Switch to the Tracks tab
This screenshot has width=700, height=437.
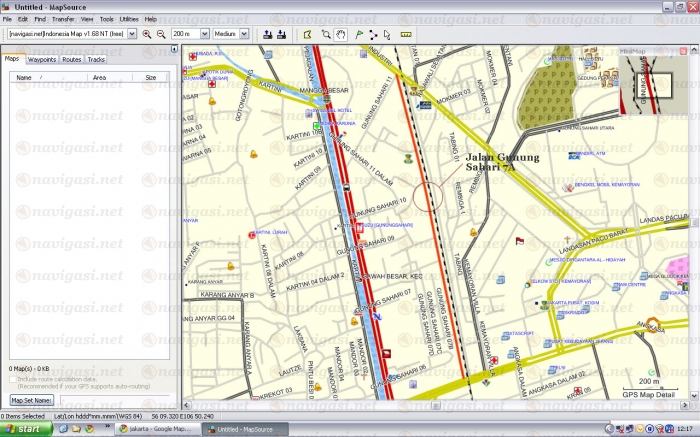coord(96,60)
